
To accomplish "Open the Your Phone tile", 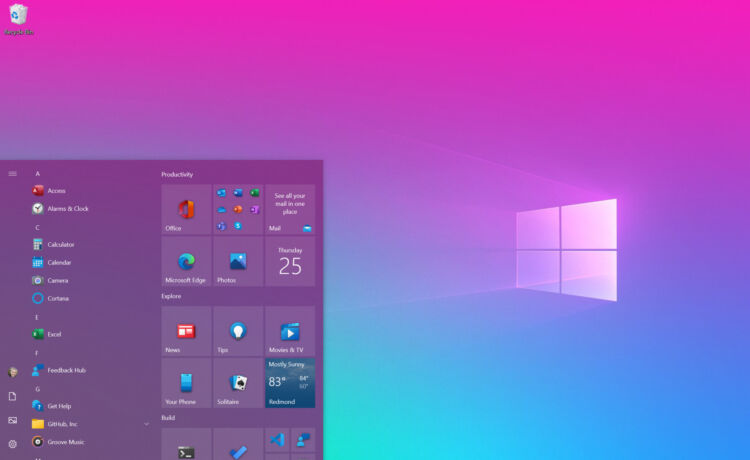I will click(x=186, y=383).
